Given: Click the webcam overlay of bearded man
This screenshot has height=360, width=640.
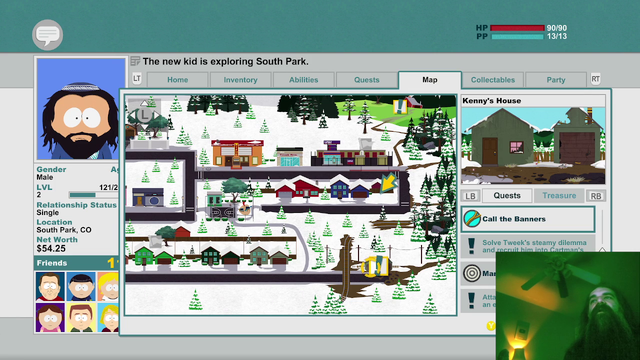Looking at the screenshot, I should click(x=568, y=306).
